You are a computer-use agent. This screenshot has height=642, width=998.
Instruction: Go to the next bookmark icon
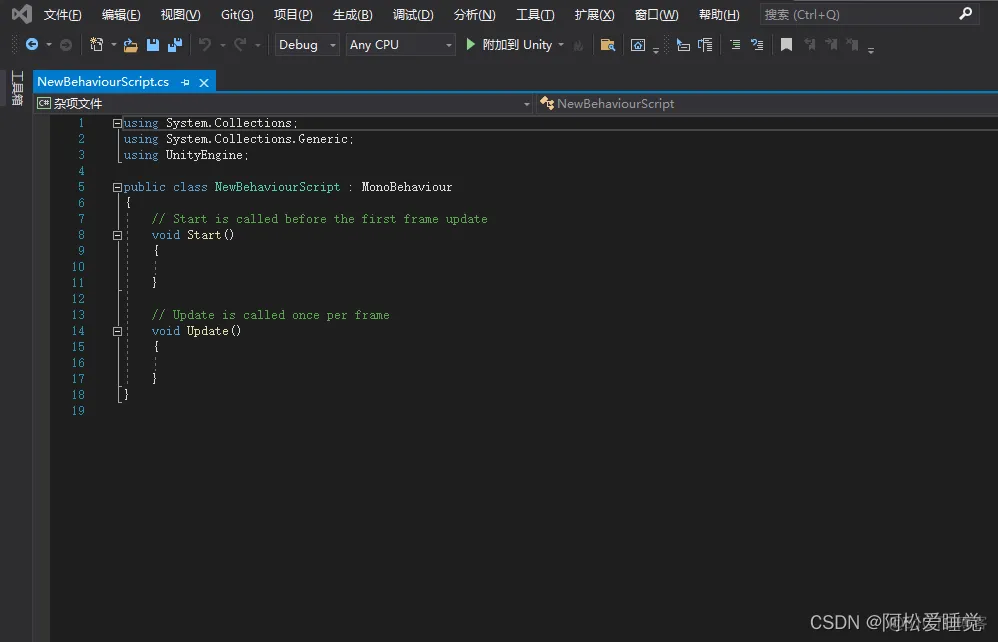tap(831, 45)
